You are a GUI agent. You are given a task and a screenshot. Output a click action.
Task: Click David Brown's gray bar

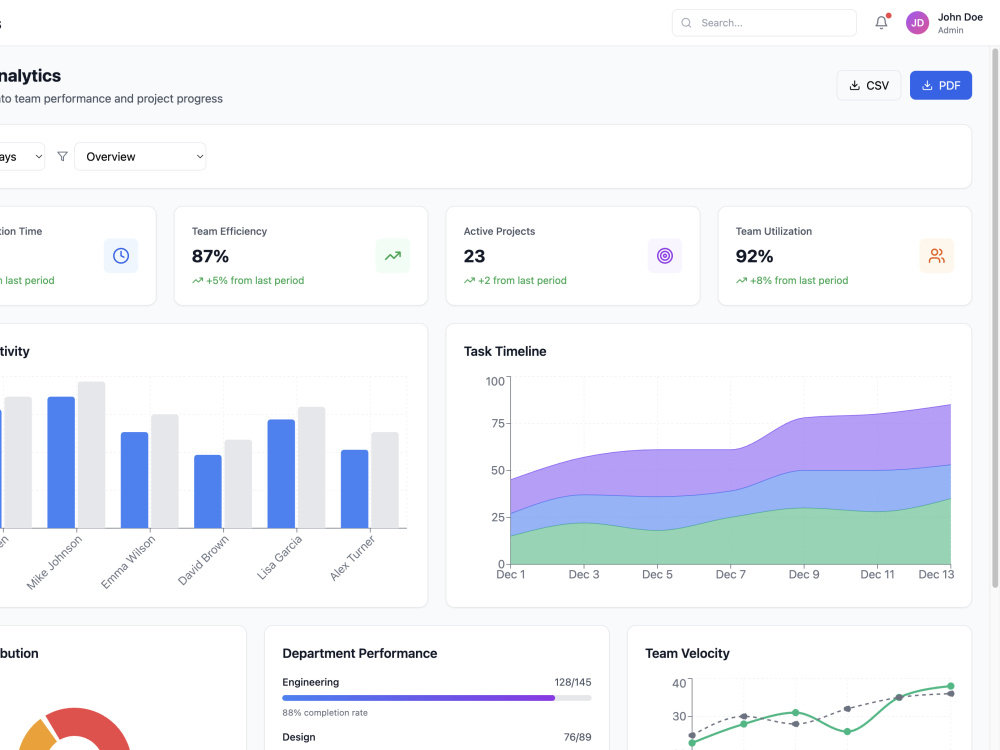click(x=238, y=484)
